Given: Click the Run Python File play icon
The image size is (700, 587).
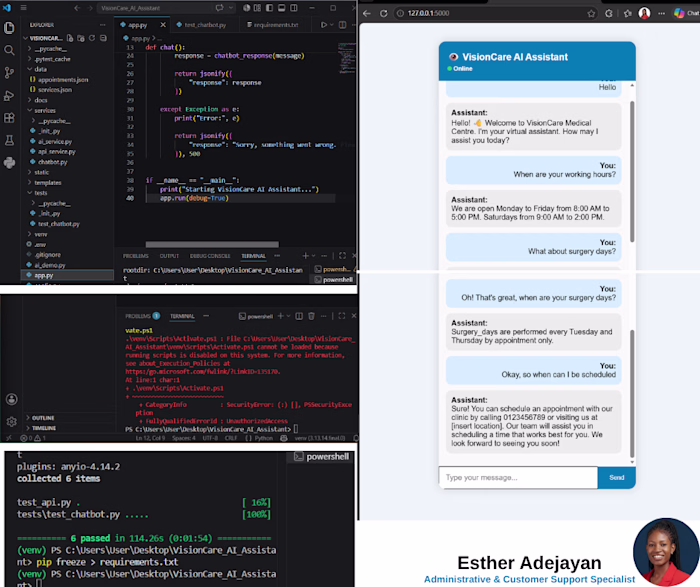Looking at the screenshot, I should (x=324, y=25).
